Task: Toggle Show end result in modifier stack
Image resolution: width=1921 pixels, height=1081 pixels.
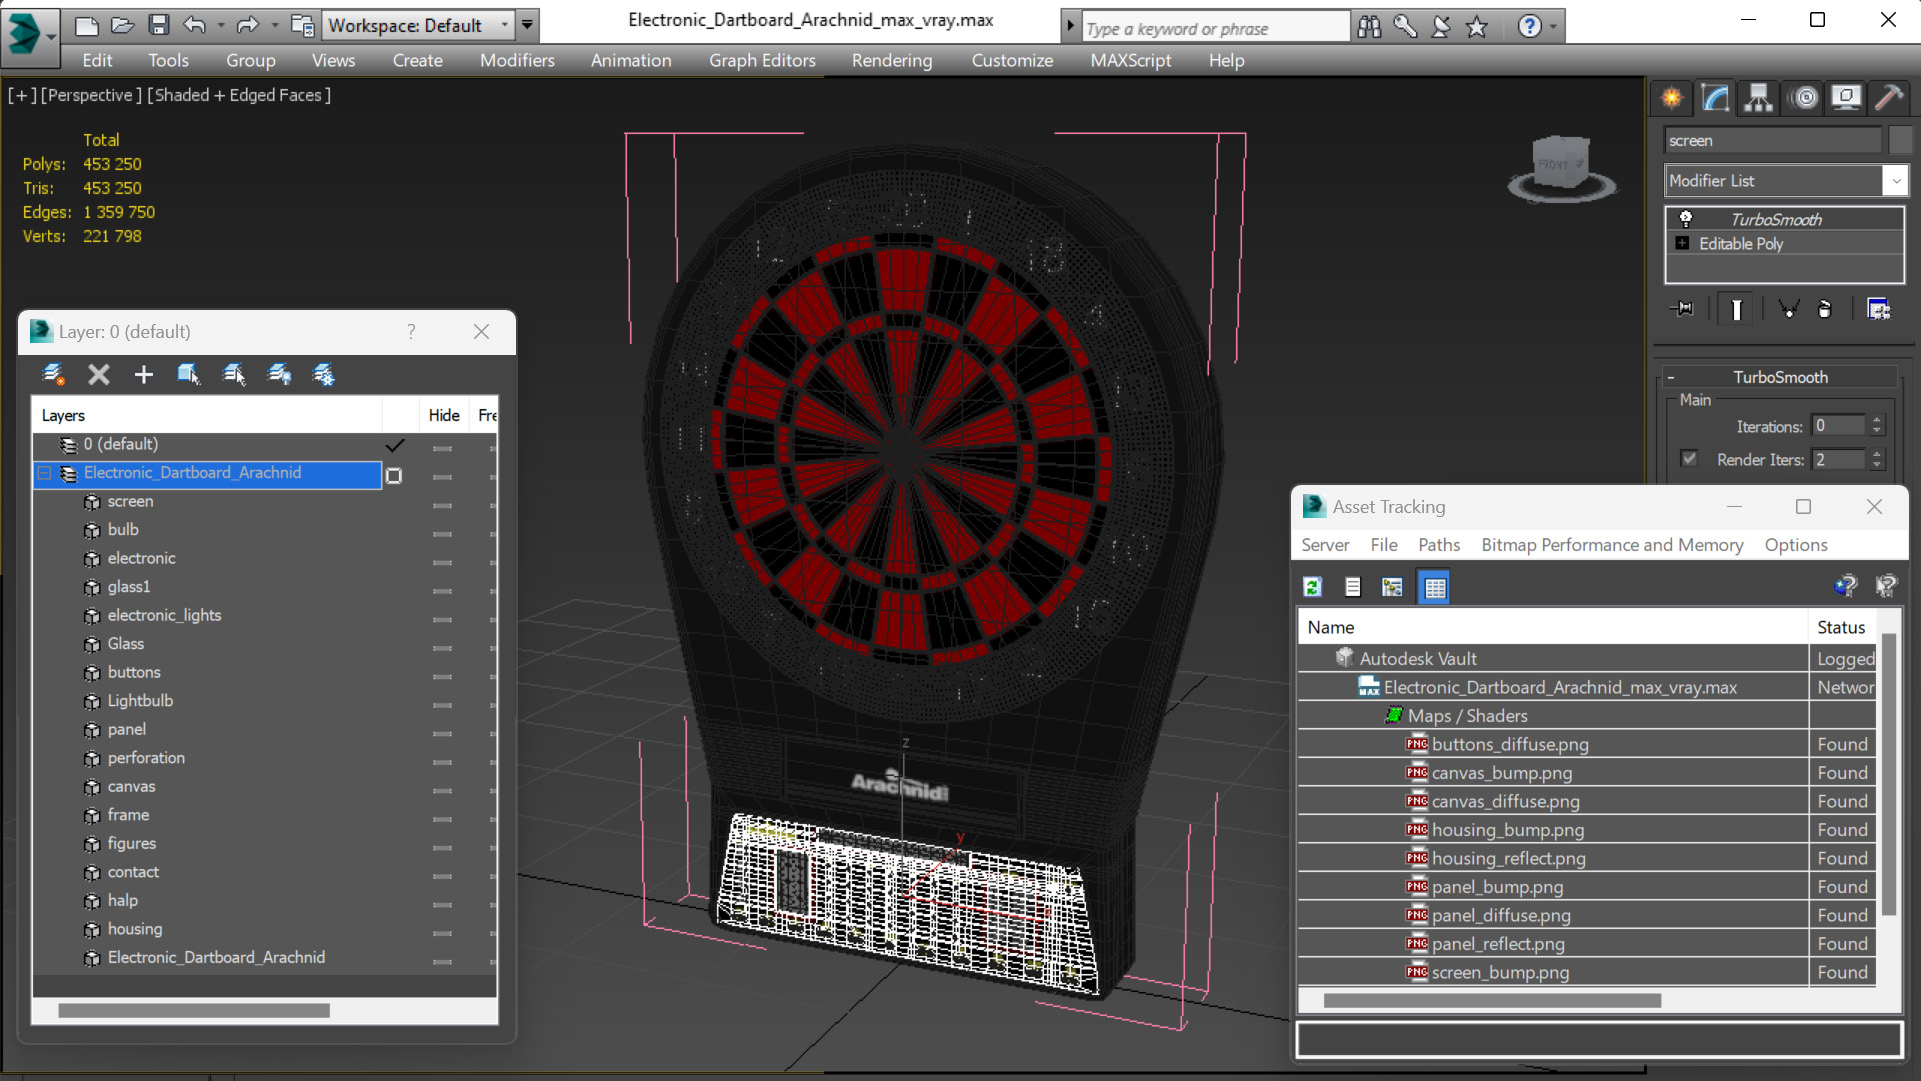Action: pos(1736,309)
